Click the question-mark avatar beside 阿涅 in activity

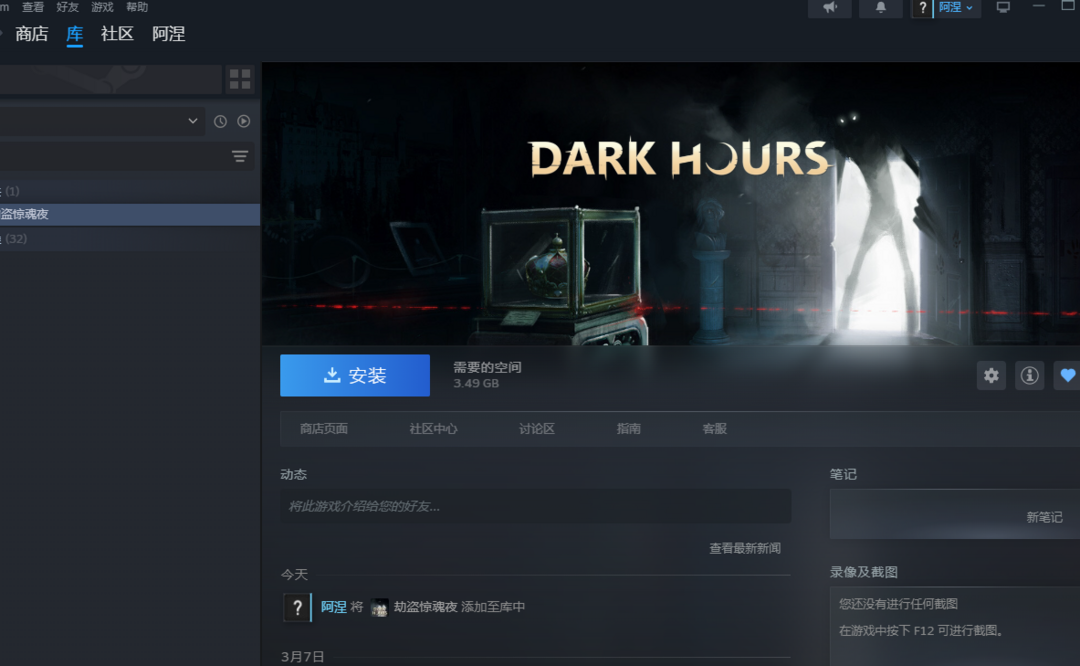click(298, 607)
